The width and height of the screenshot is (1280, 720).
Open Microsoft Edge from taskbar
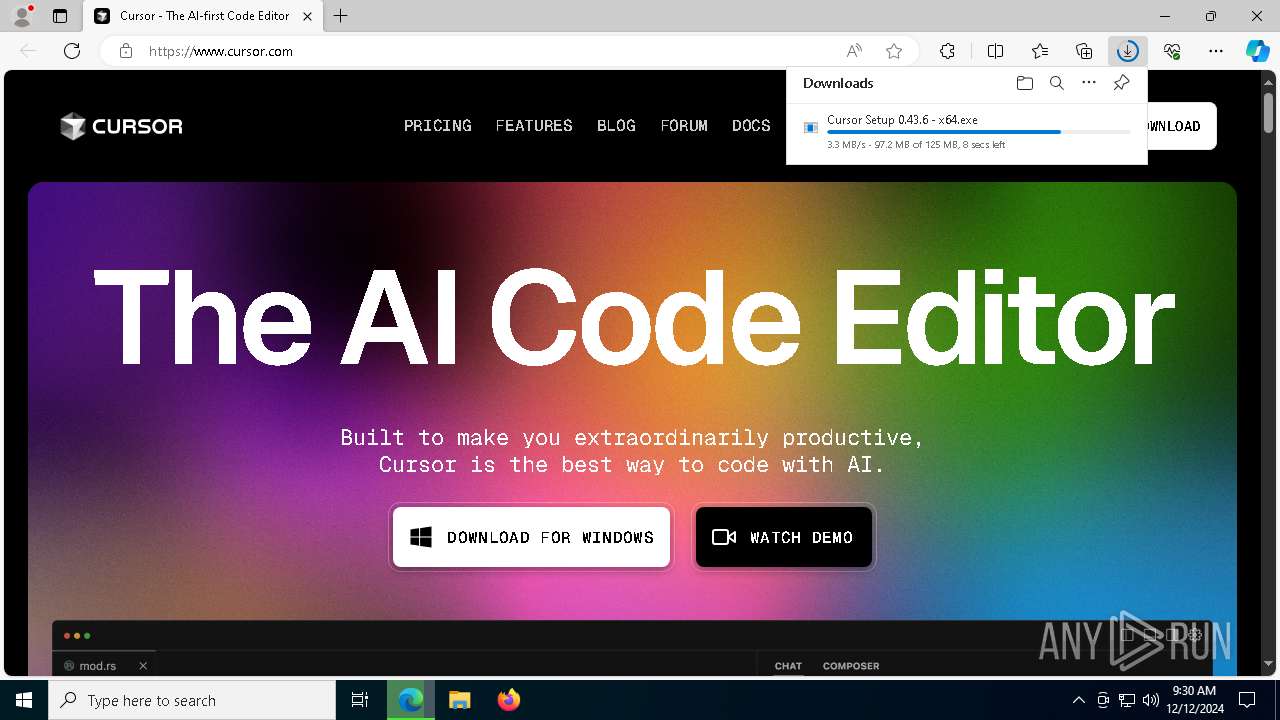click(411, 700)
